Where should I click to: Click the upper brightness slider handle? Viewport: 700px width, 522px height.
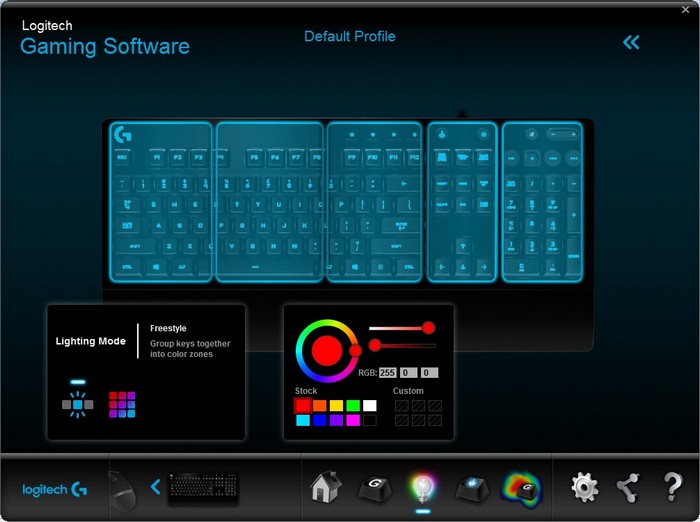tap(428, 328)
